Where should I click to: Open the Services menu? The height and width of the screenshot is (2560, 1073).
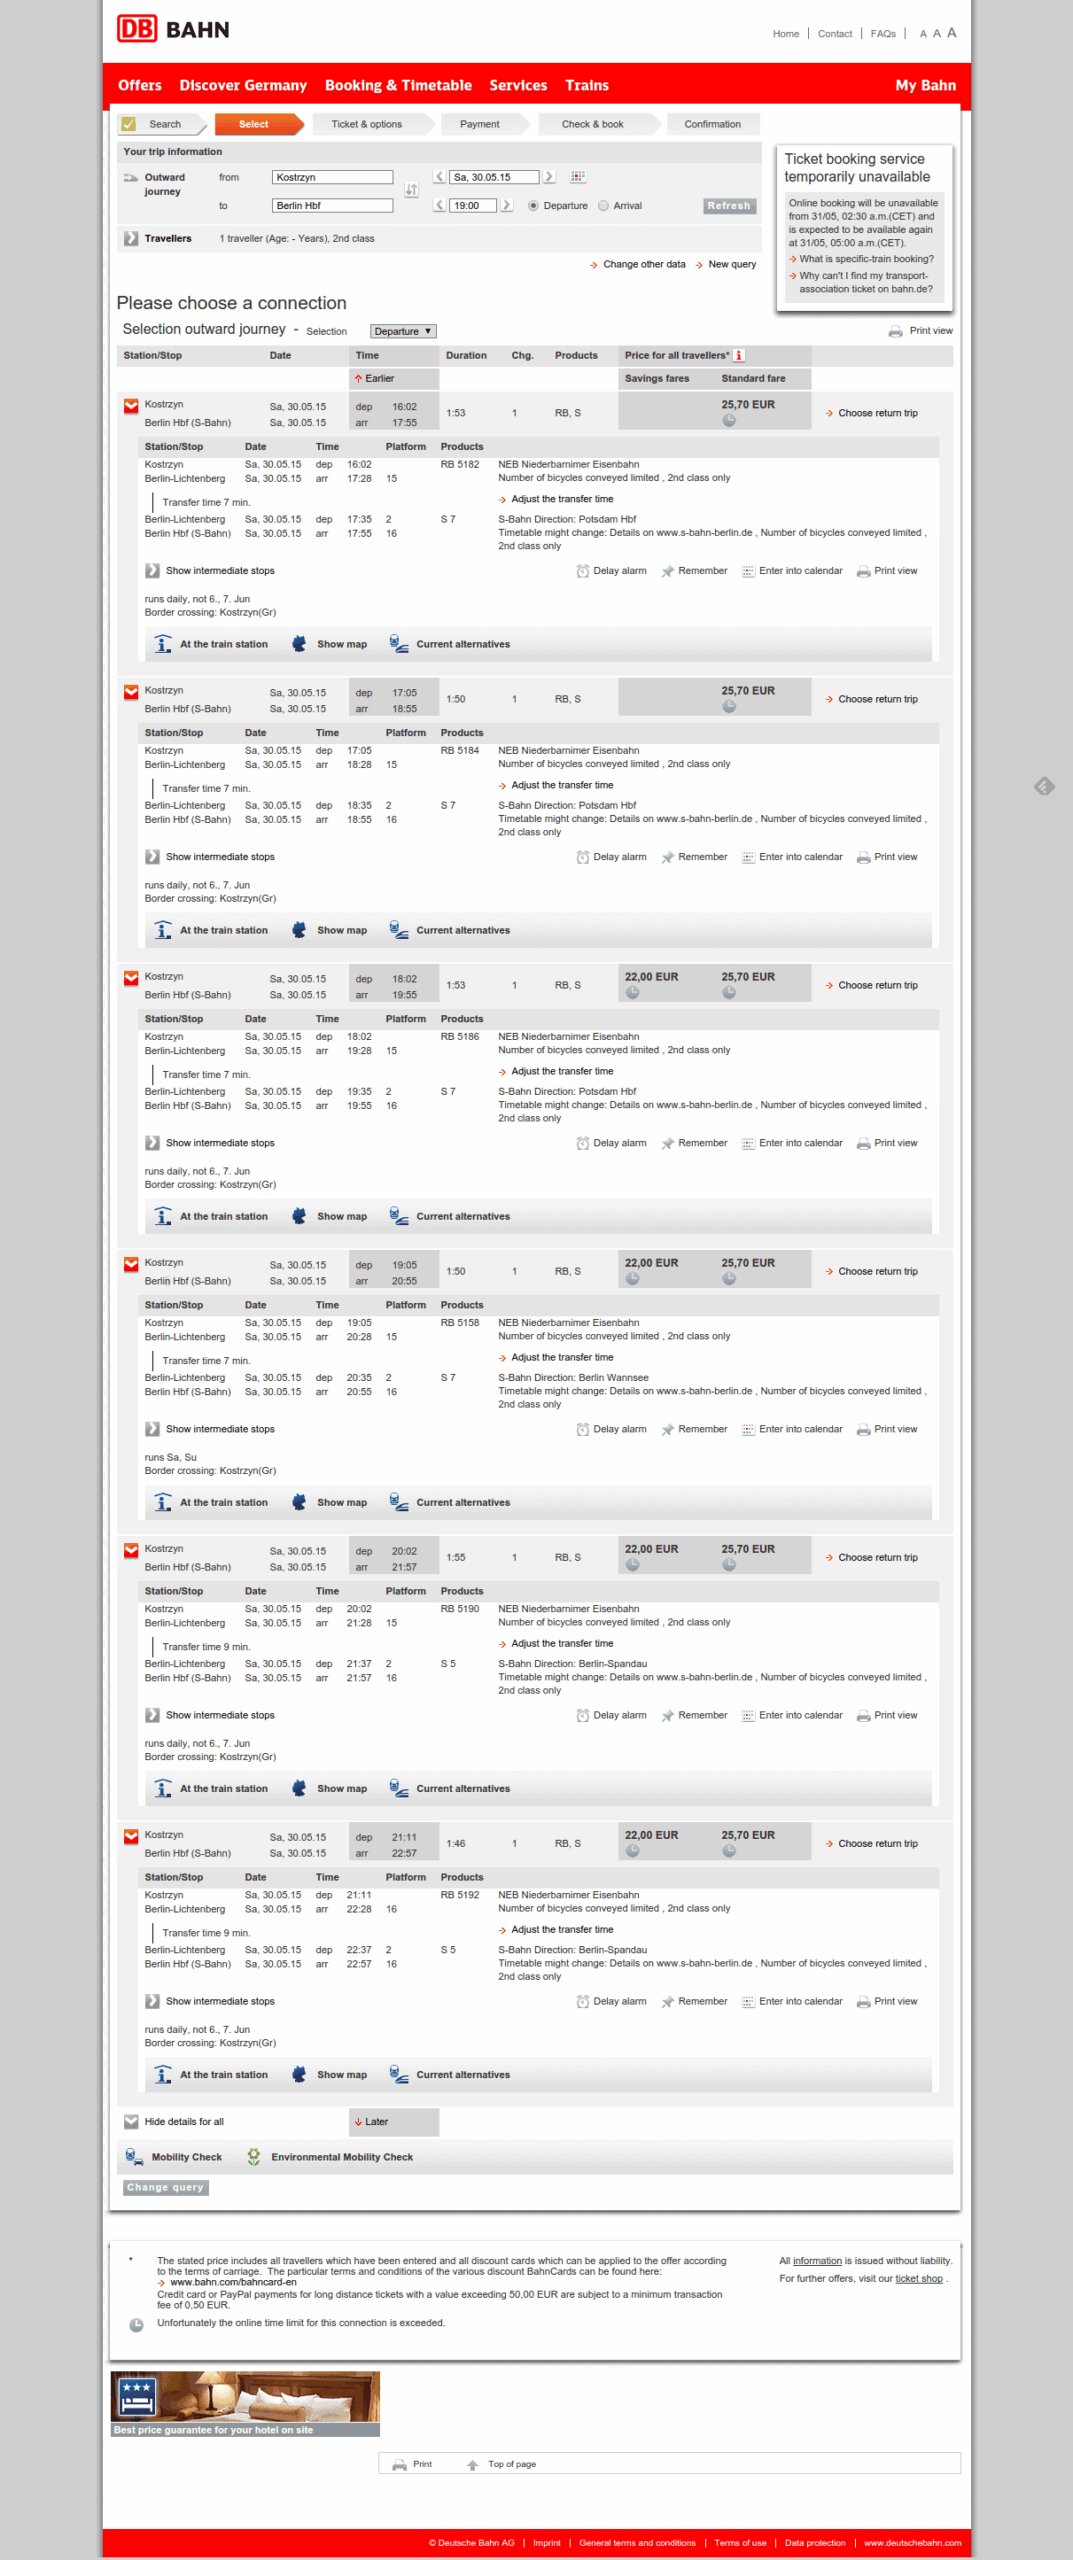[x=518, y=85]
